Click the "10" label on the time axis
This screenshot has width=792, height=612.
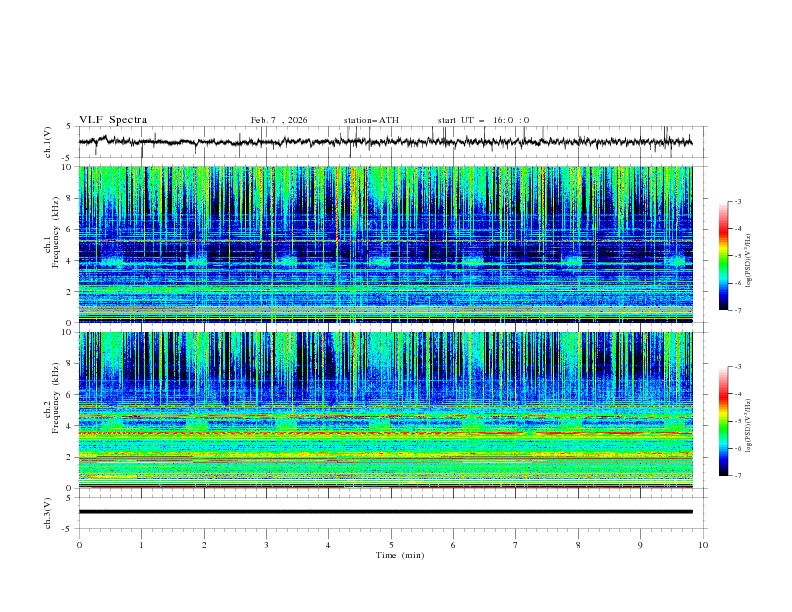703,545
